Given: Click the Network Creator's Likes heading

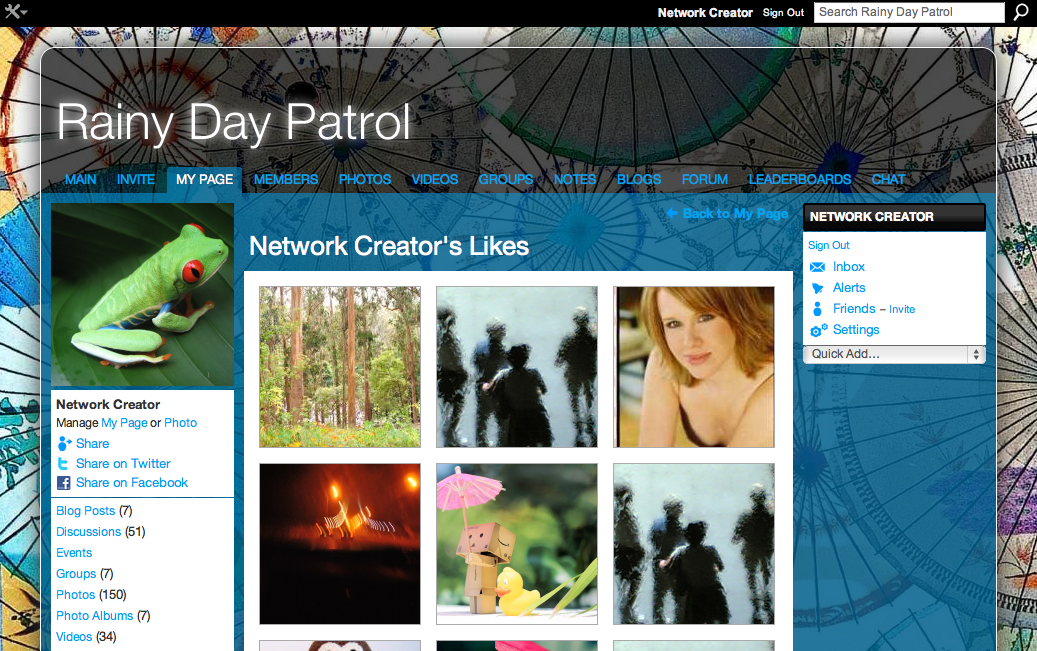Looking at the screenshot, I should (389, 246).
